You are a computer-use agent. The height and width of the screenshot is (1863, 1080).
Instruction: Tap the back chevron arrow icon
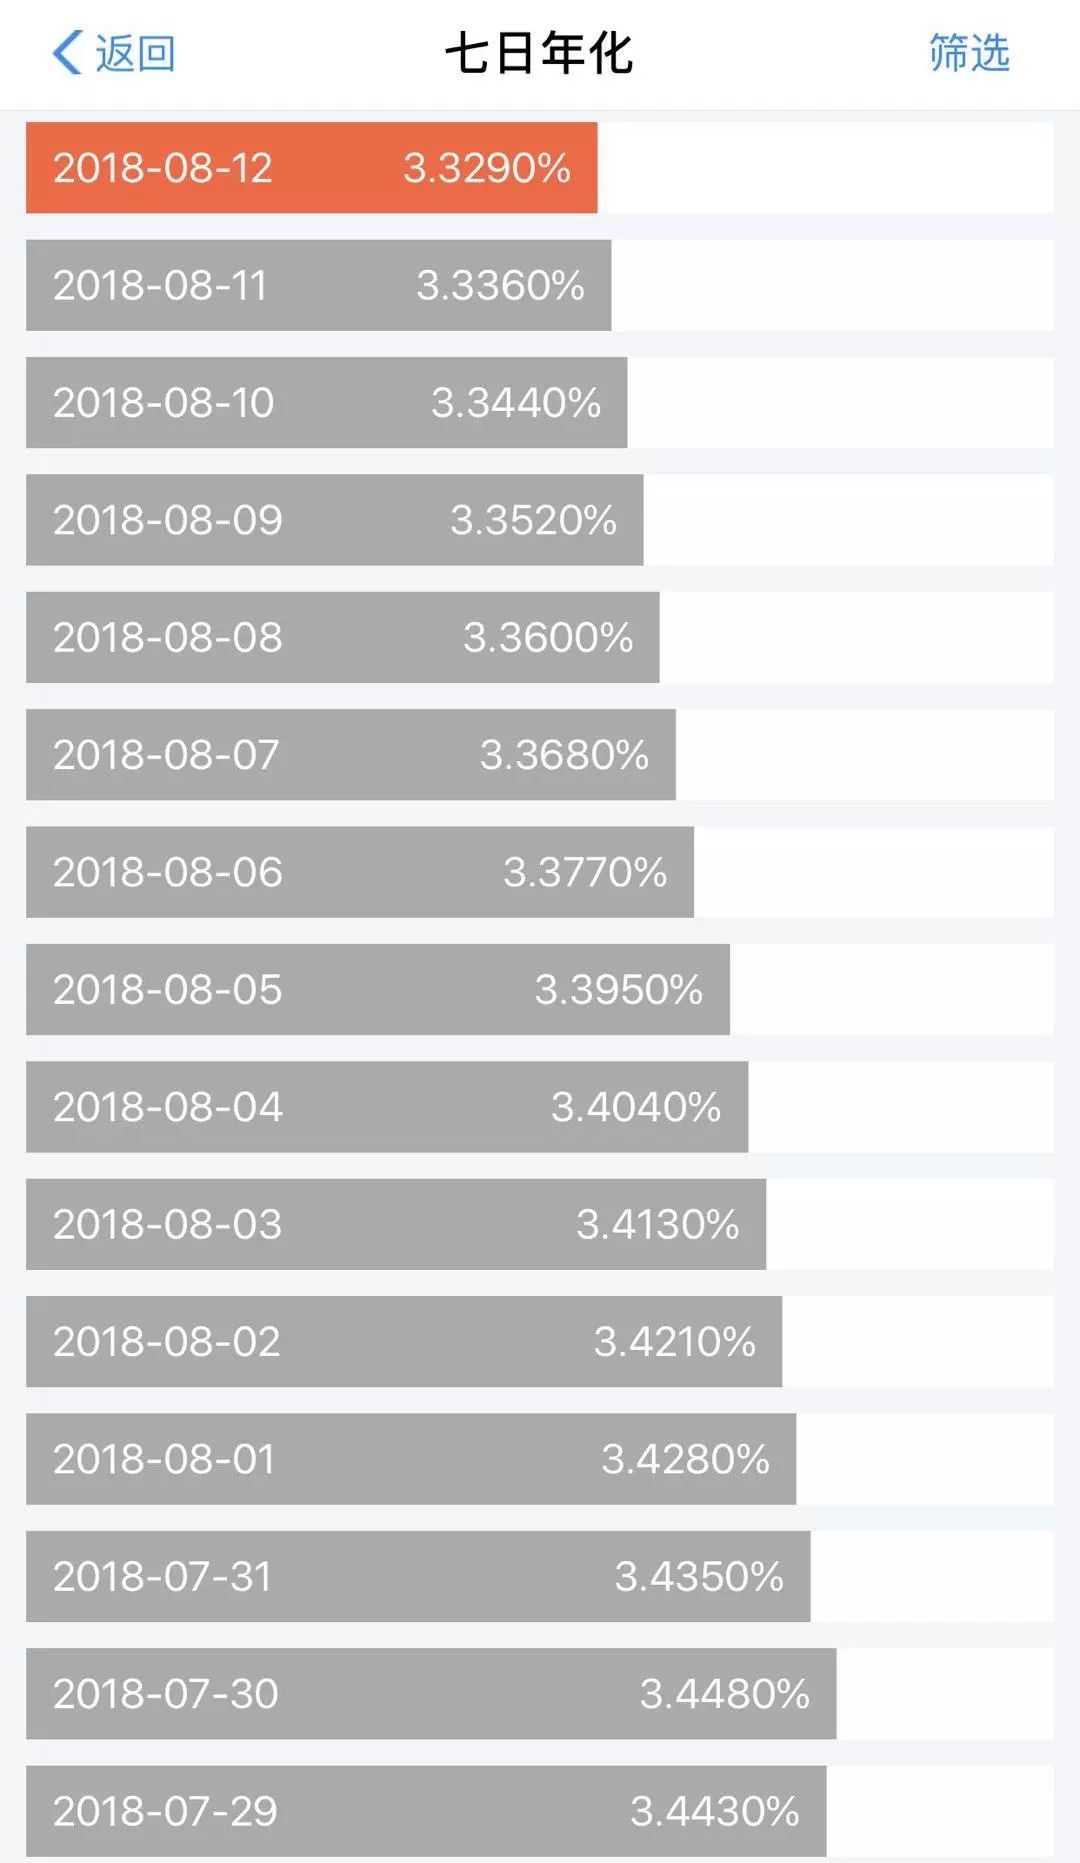coord(67,53)
